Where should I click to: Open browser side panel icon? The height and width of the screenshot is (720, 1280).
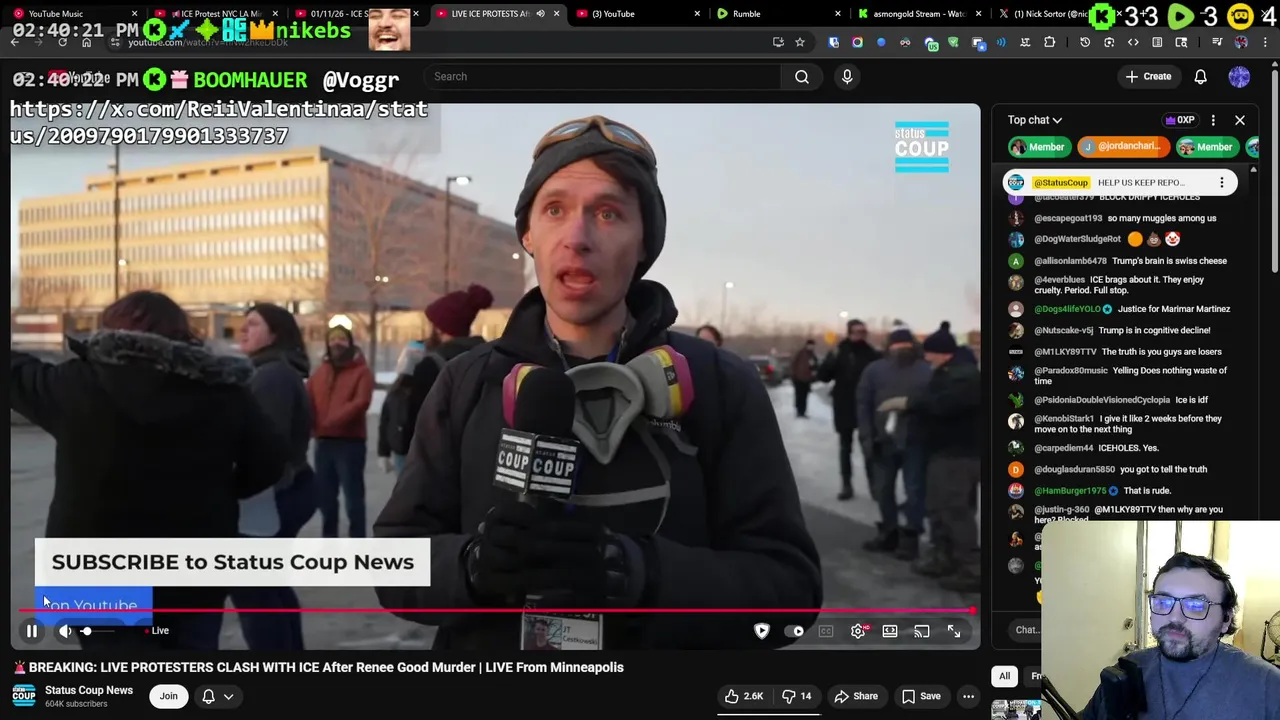click(x=1157, y=42)
